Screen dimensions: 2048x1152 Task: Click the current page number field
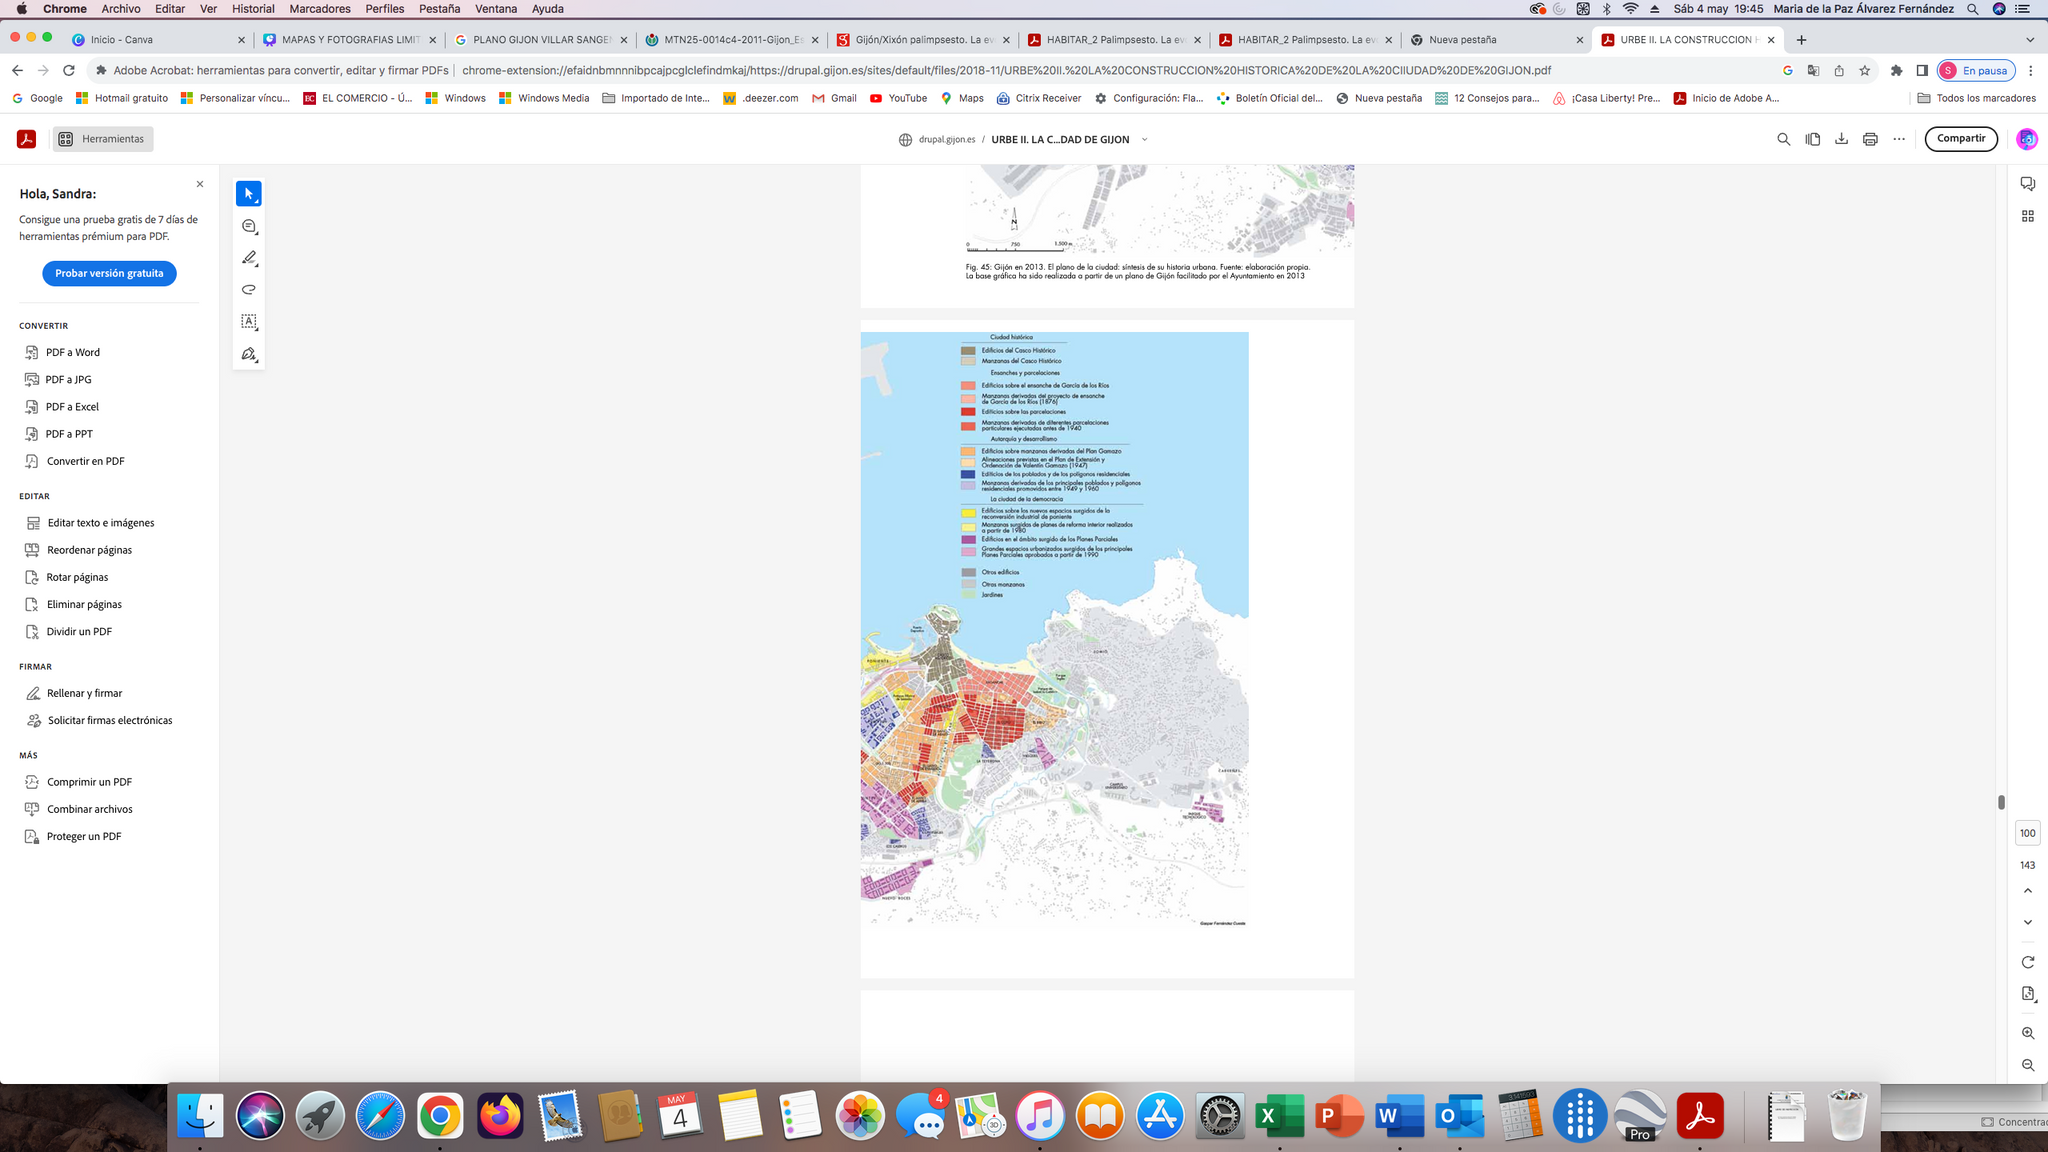click(x=2027, y=833)
